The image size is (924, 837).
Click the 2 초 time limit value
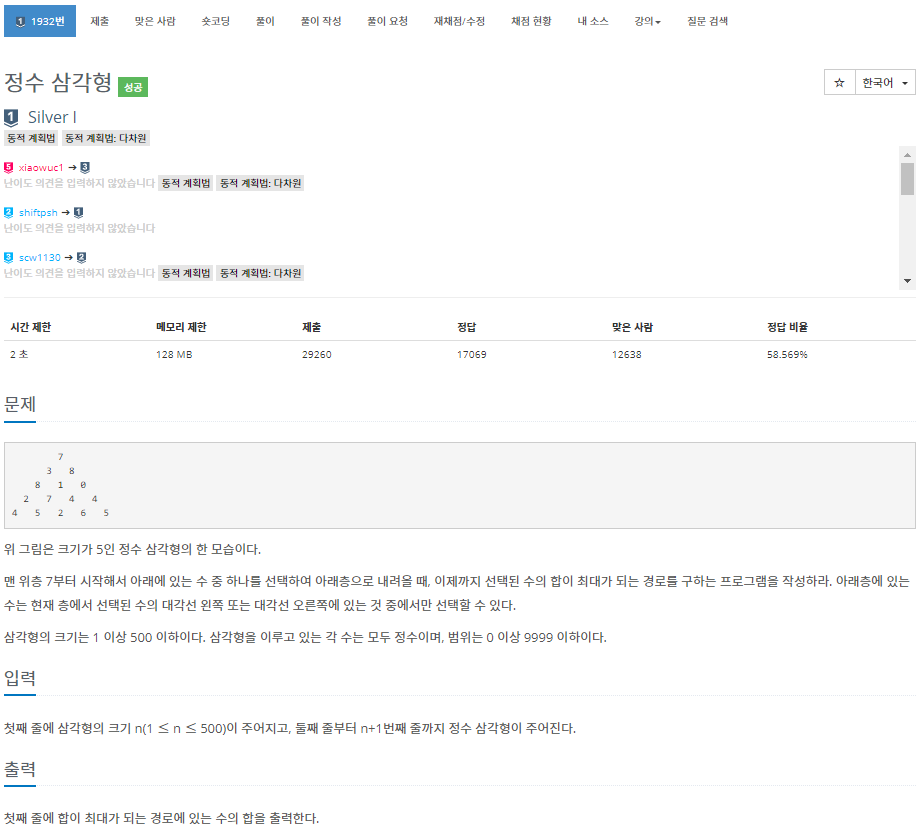19,354
